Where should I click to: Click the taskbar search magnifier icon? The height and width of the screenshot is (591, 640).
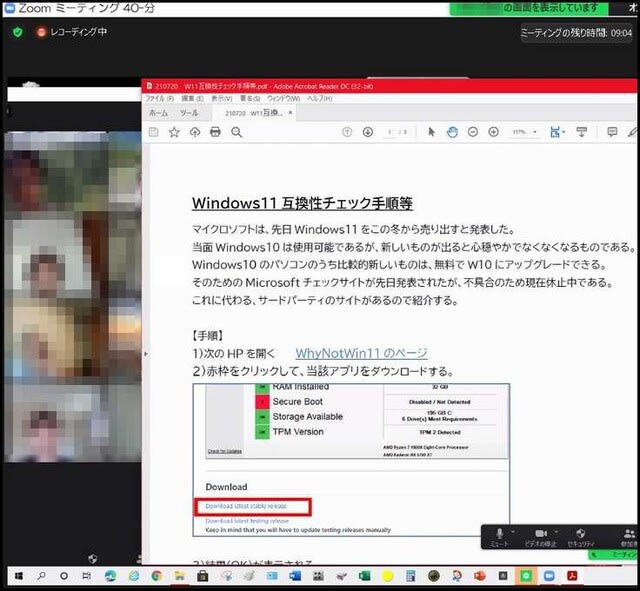click(x=41, y=576)
